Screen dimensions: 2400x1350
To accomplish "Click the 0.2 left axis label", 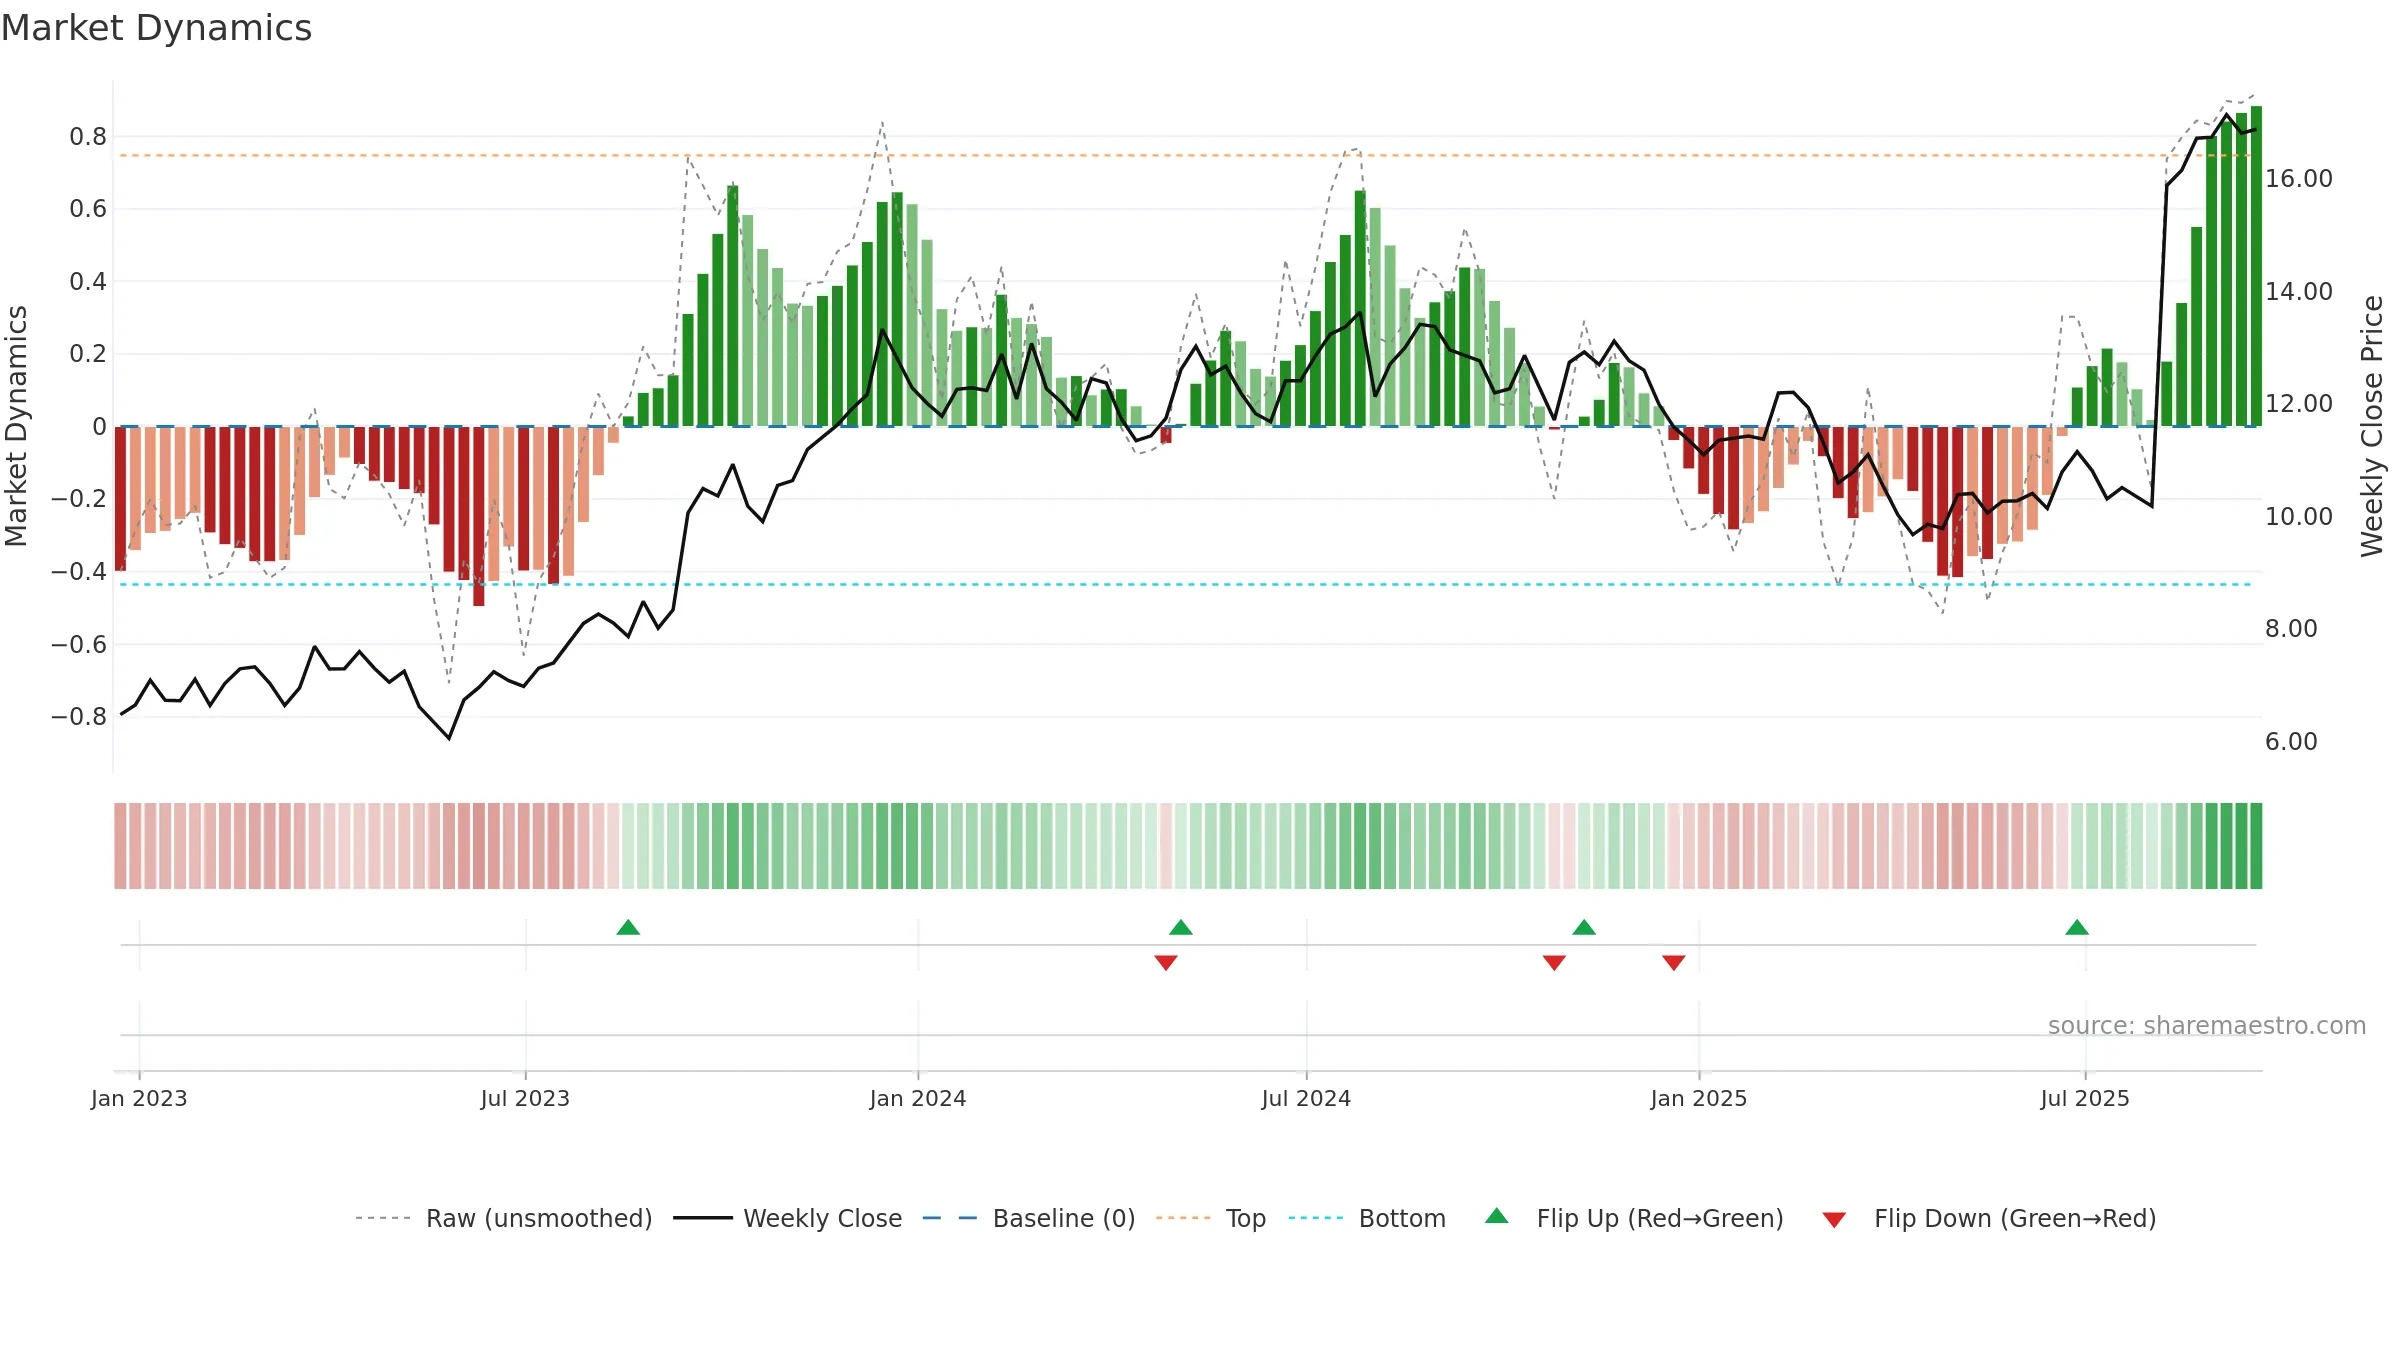I will coord(88,354).
